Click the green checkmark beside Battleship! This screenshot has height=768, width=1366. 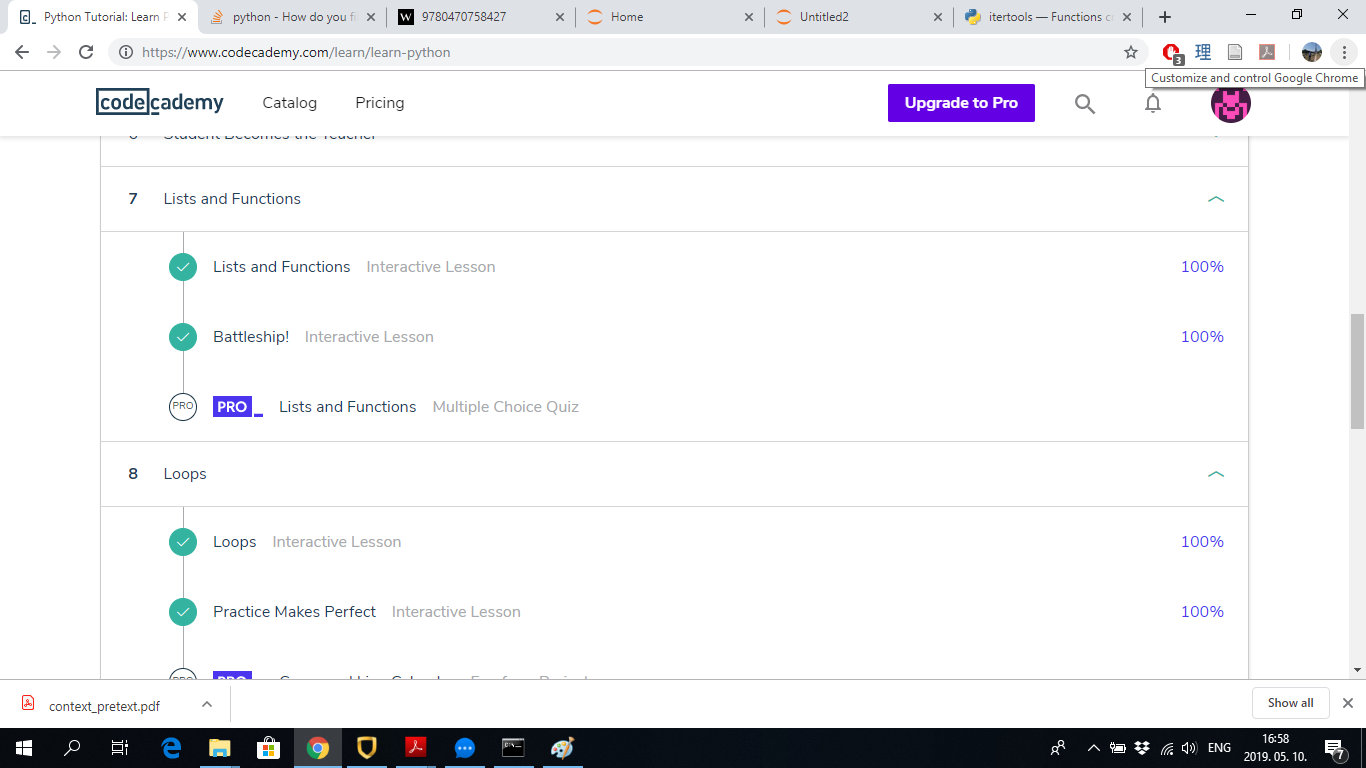(x=183, y=337)
